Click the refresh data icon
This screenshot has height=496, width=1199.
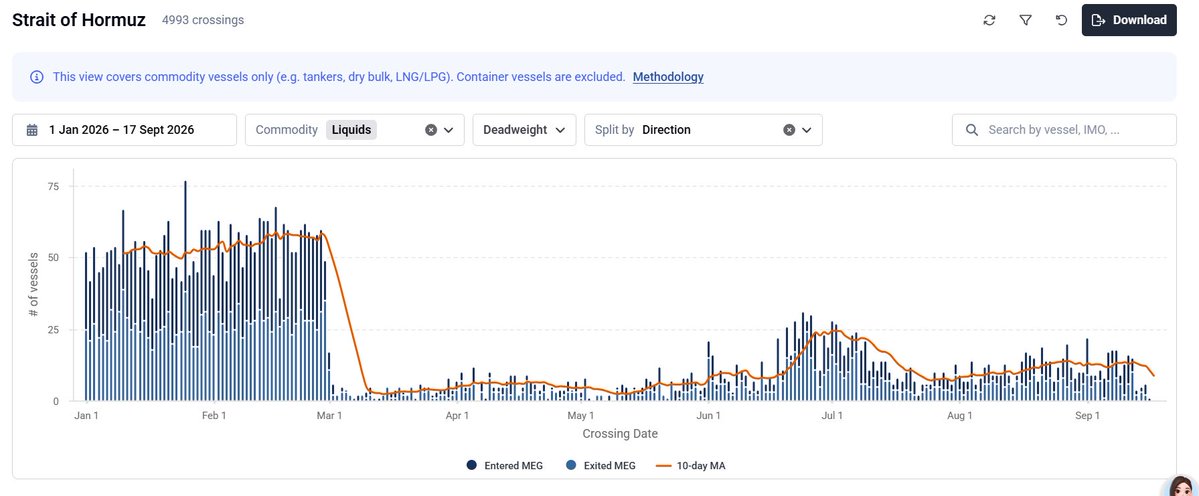pyautogui.click(x=989, y=21)
